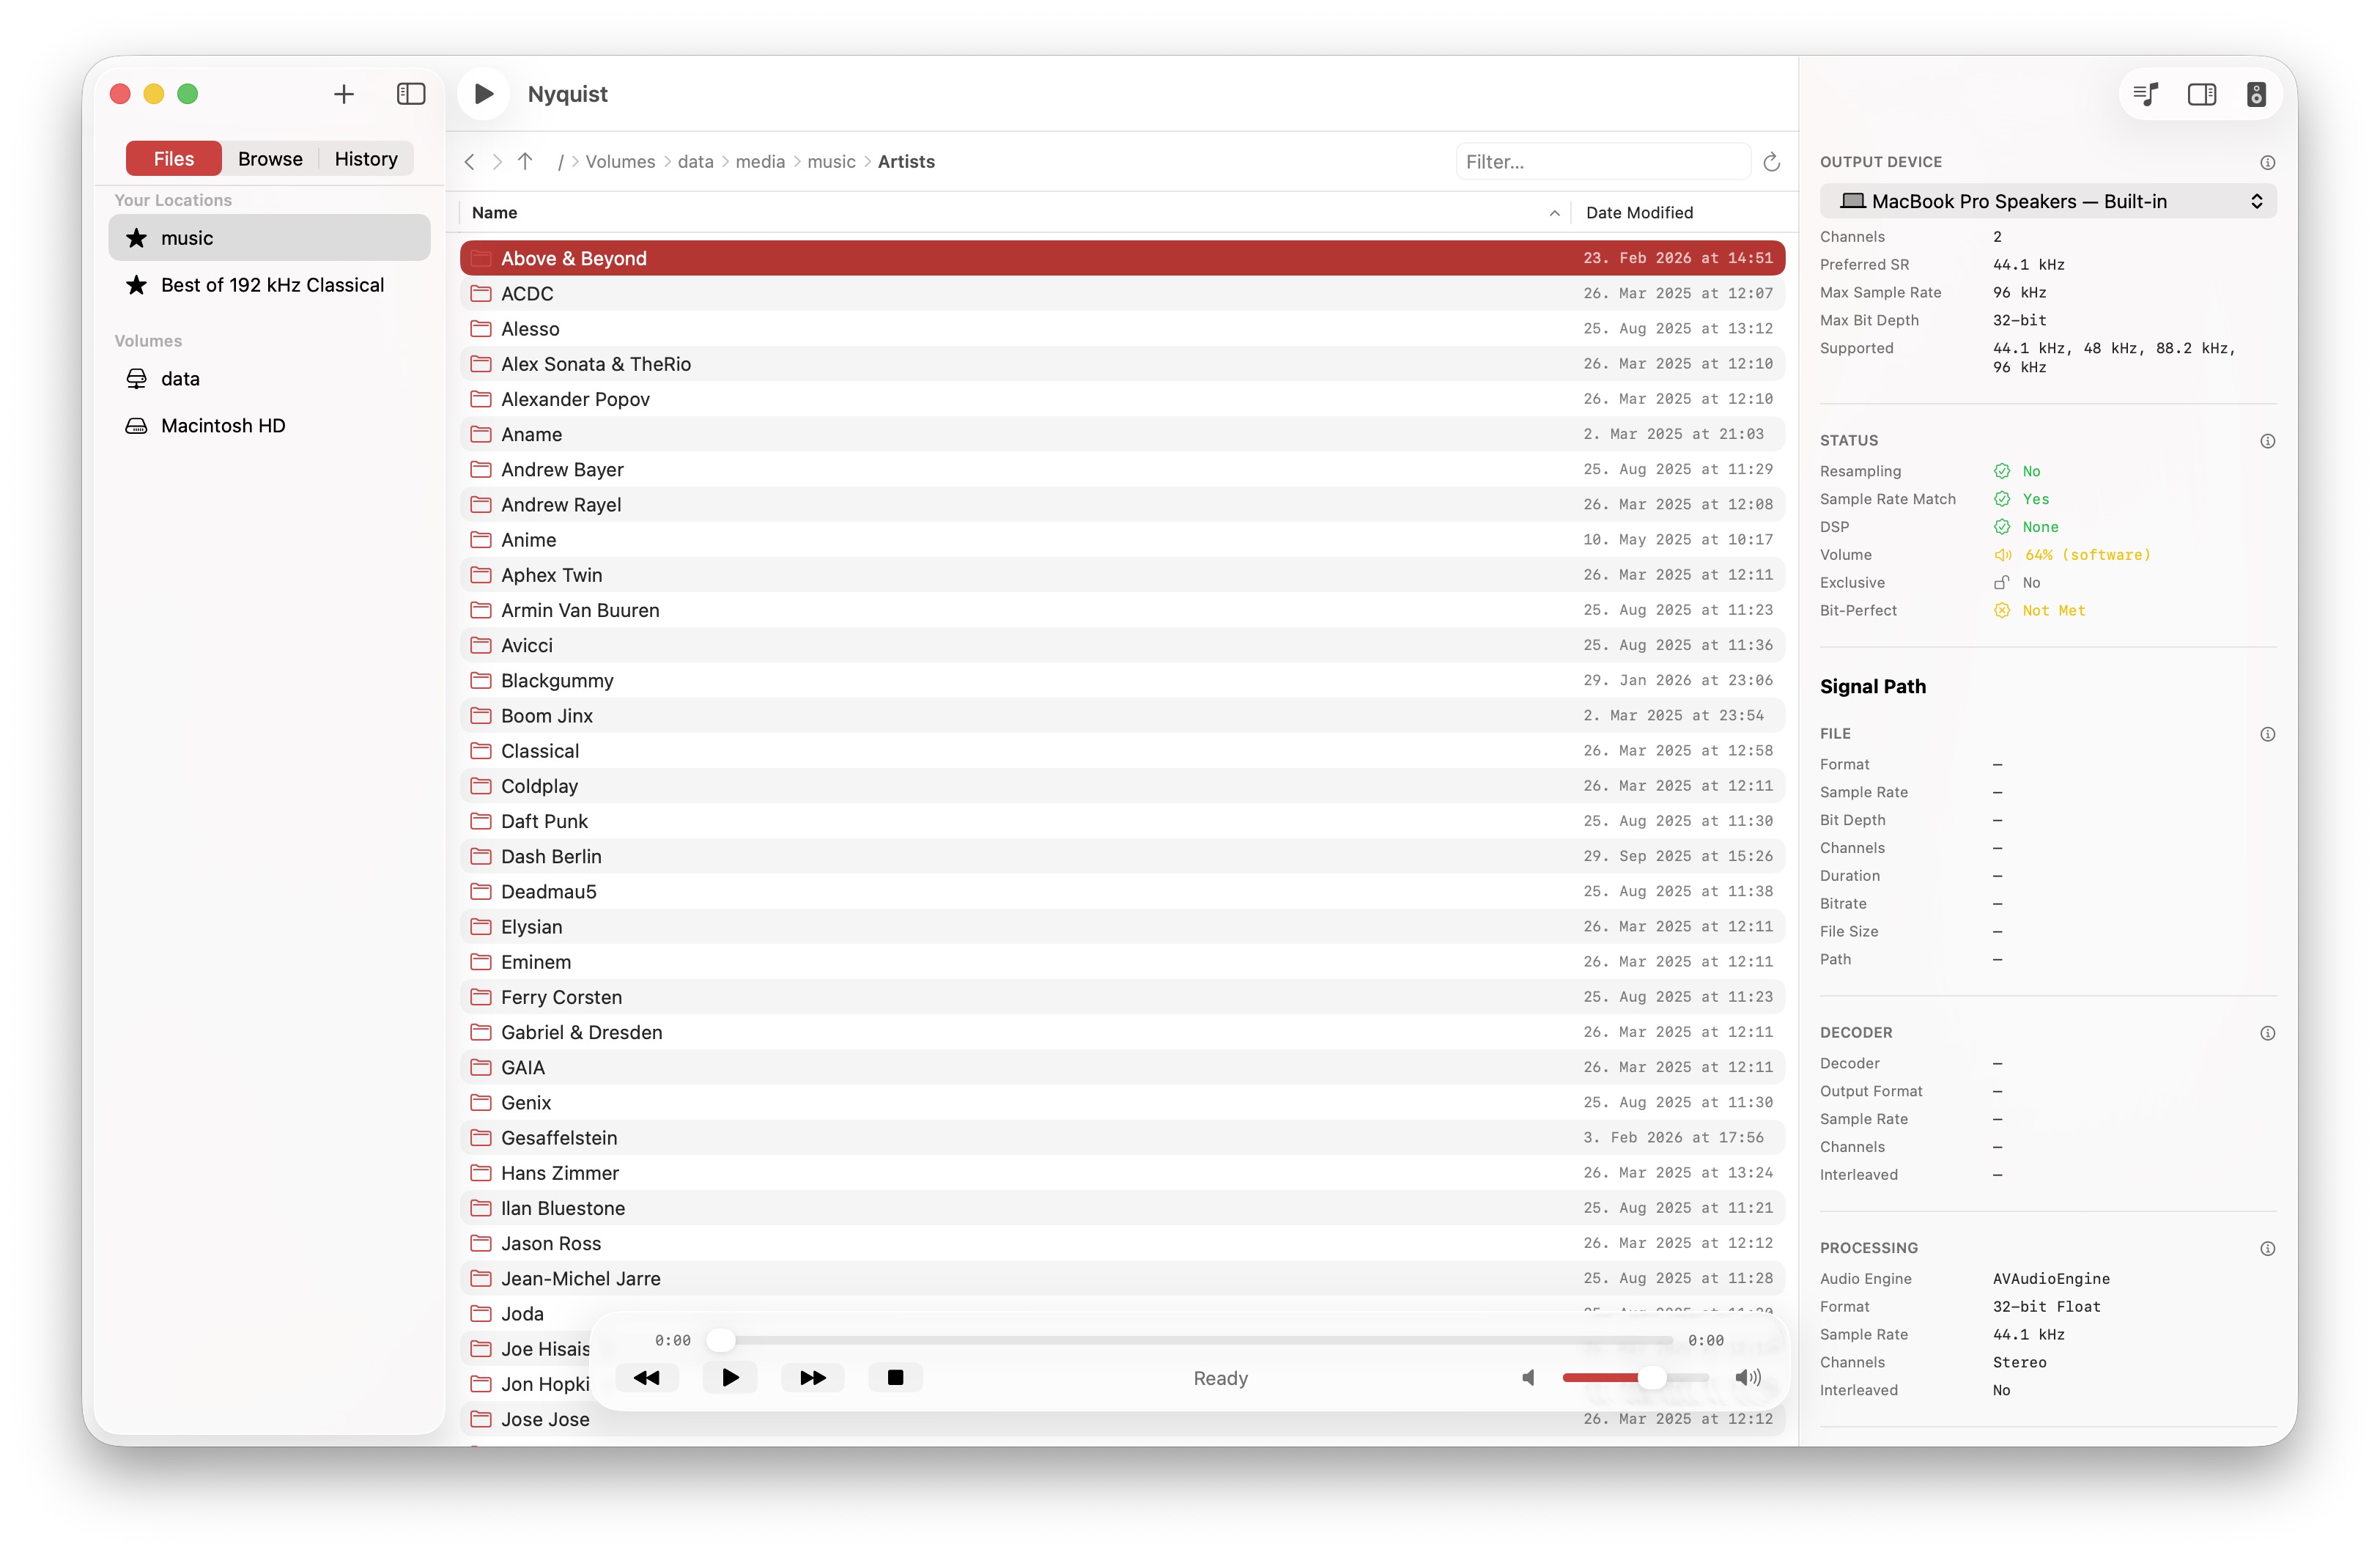Open the MacBook Pro Speakers output dropdown
Image resolution: width=2380 pixels, height=1555 pixels.
click(2047, 201)
